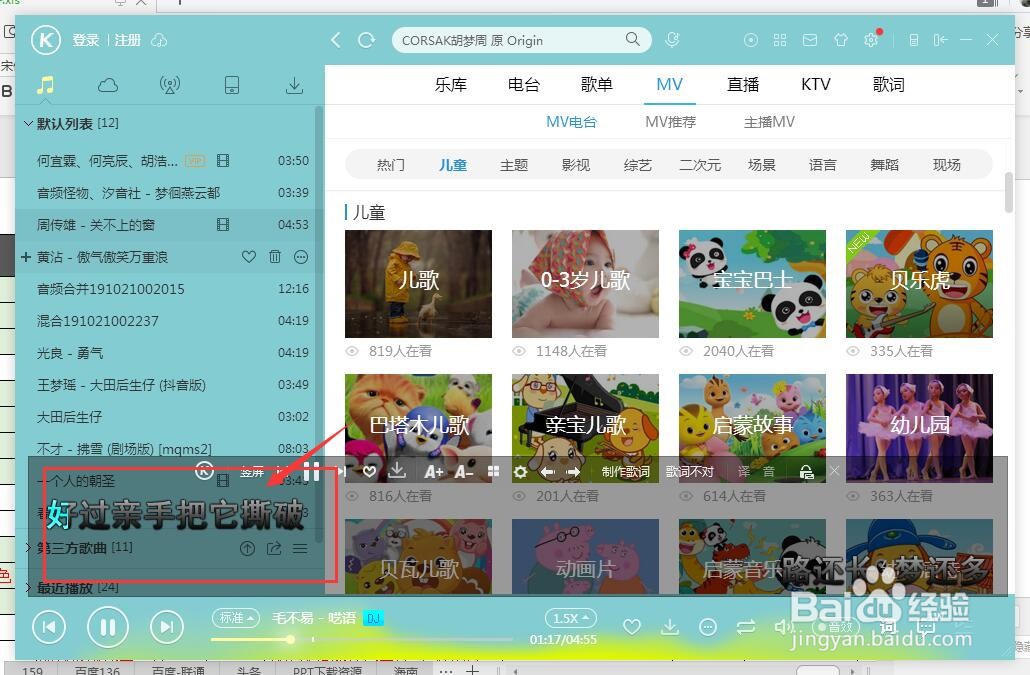Lock the lyrics overlay with the padlock icon

tap(807, 471)
